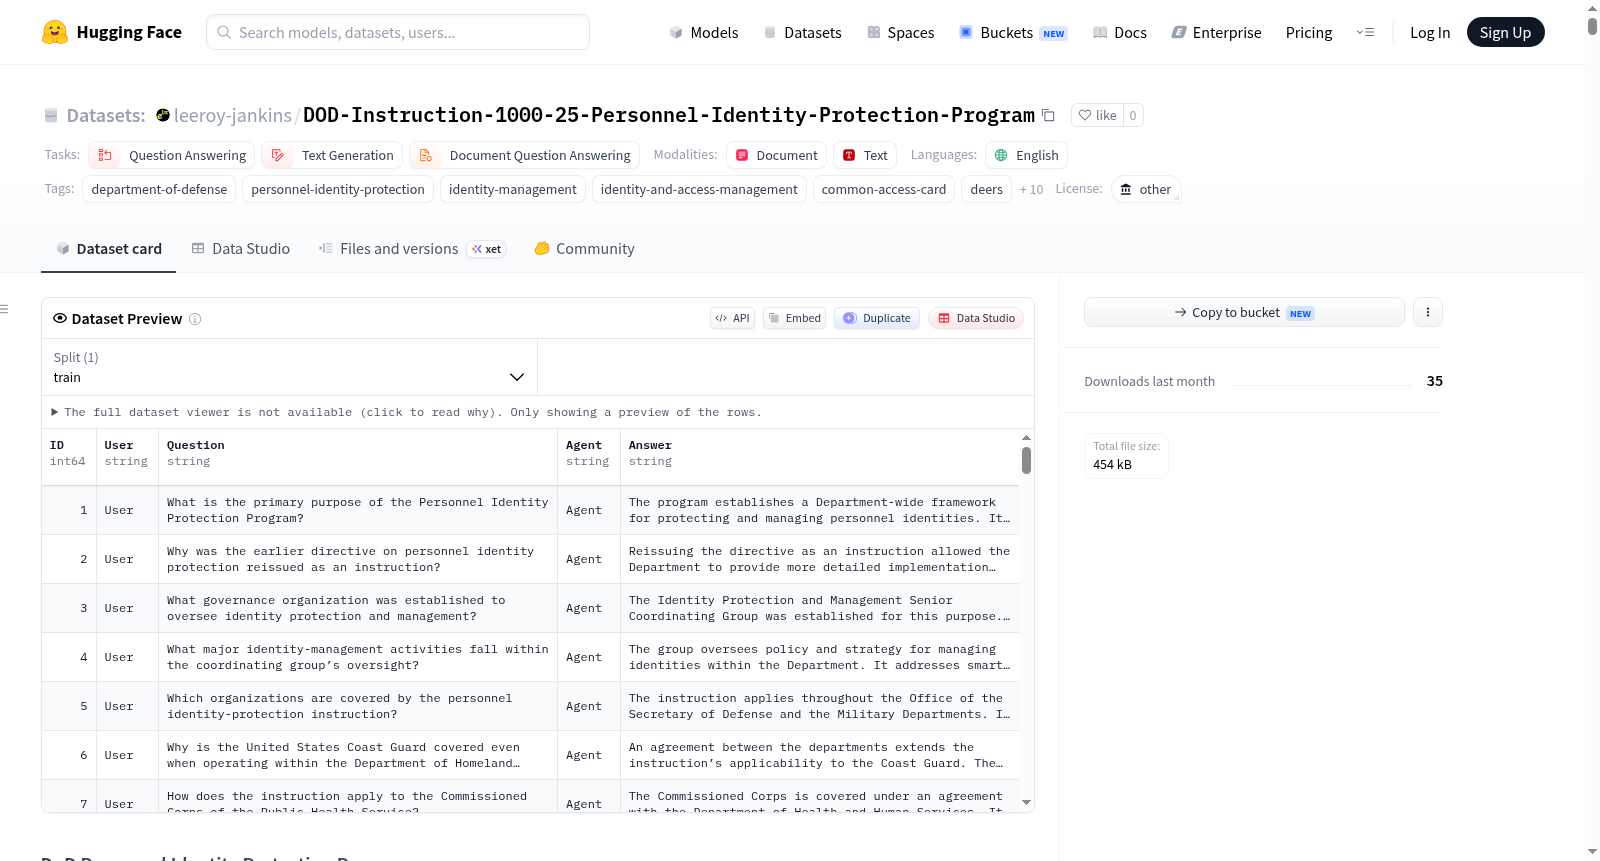Open the department-of-defense tag

pyautogui.click(x=159, y=189)
